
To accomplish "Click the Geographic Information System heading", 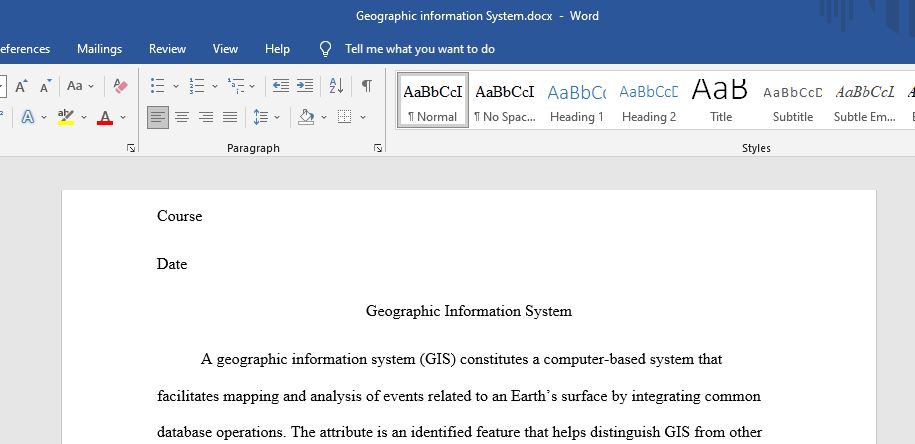I will [469, 311].
